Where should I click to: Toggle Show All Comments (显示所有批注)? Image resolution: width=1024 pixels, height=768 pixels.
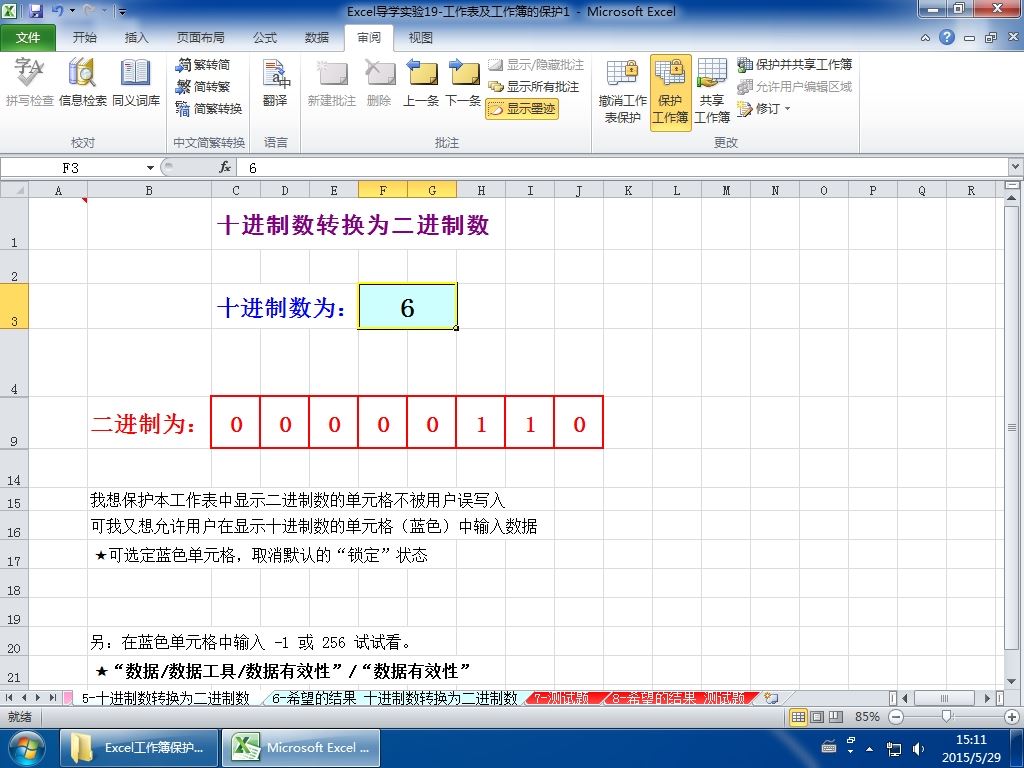[534, 86]
